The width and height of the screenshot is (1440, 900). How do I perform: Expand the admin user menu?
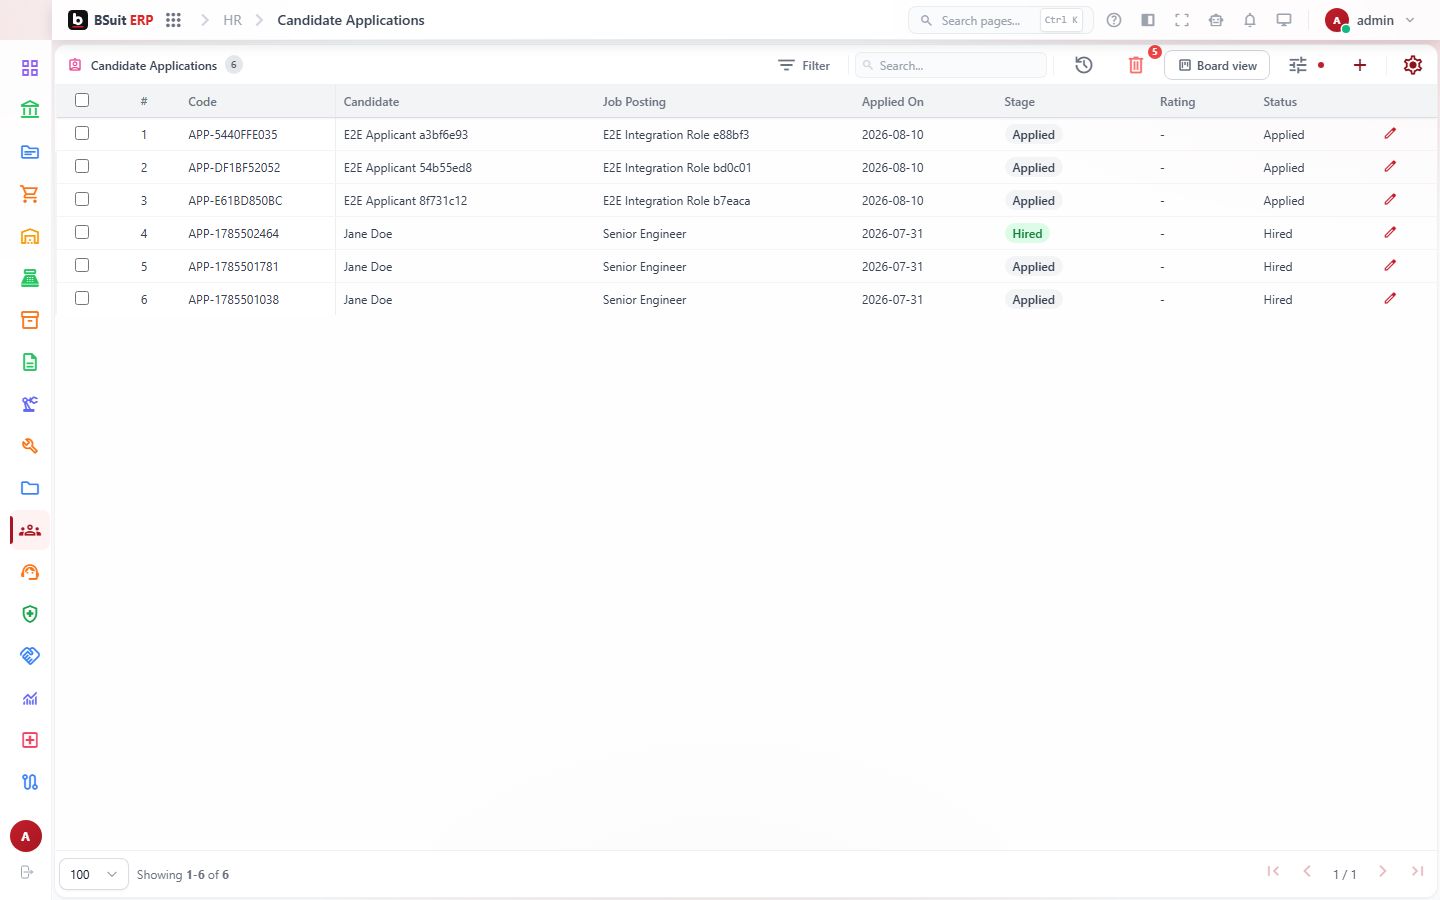click(1370, 20)
